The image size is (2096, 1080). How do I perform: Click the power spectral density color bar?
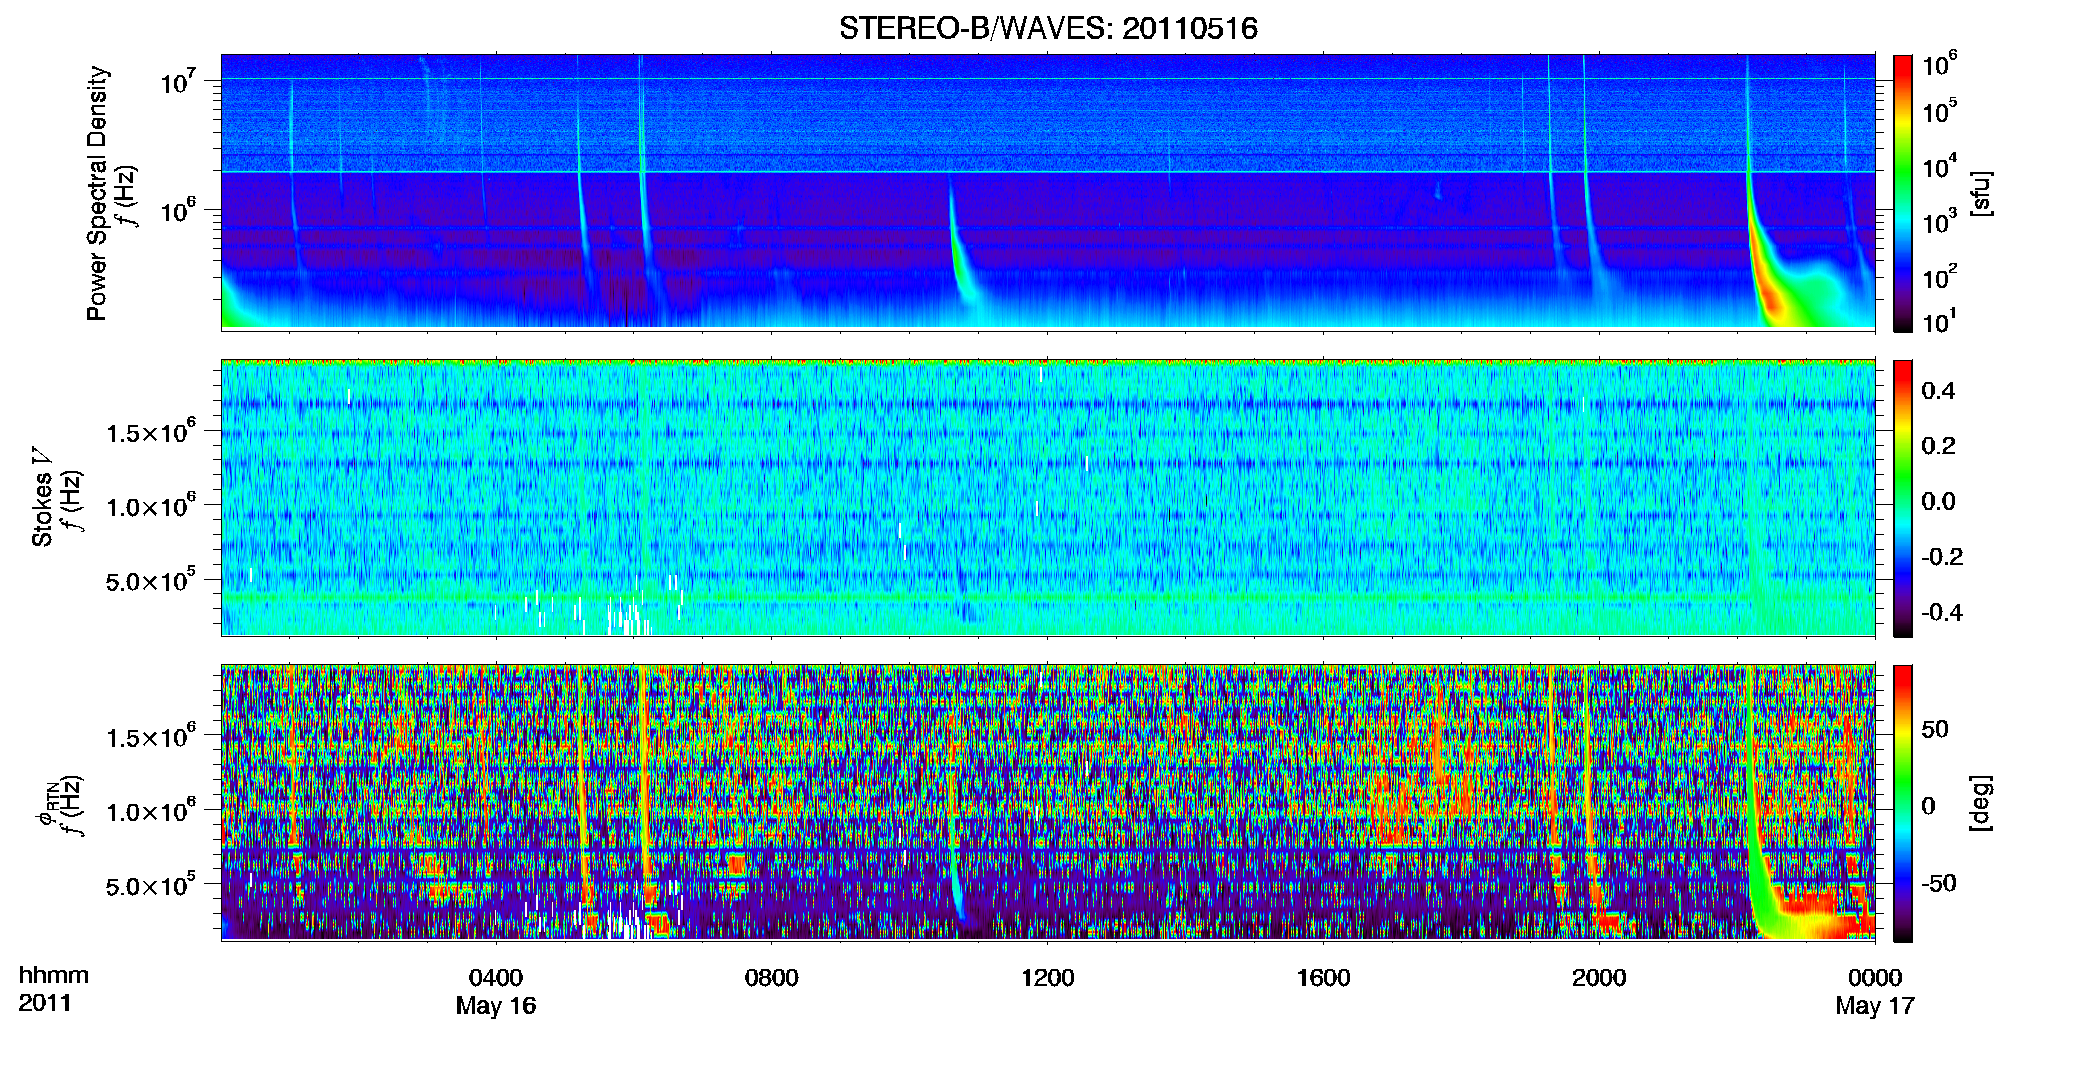point(1903,193)
